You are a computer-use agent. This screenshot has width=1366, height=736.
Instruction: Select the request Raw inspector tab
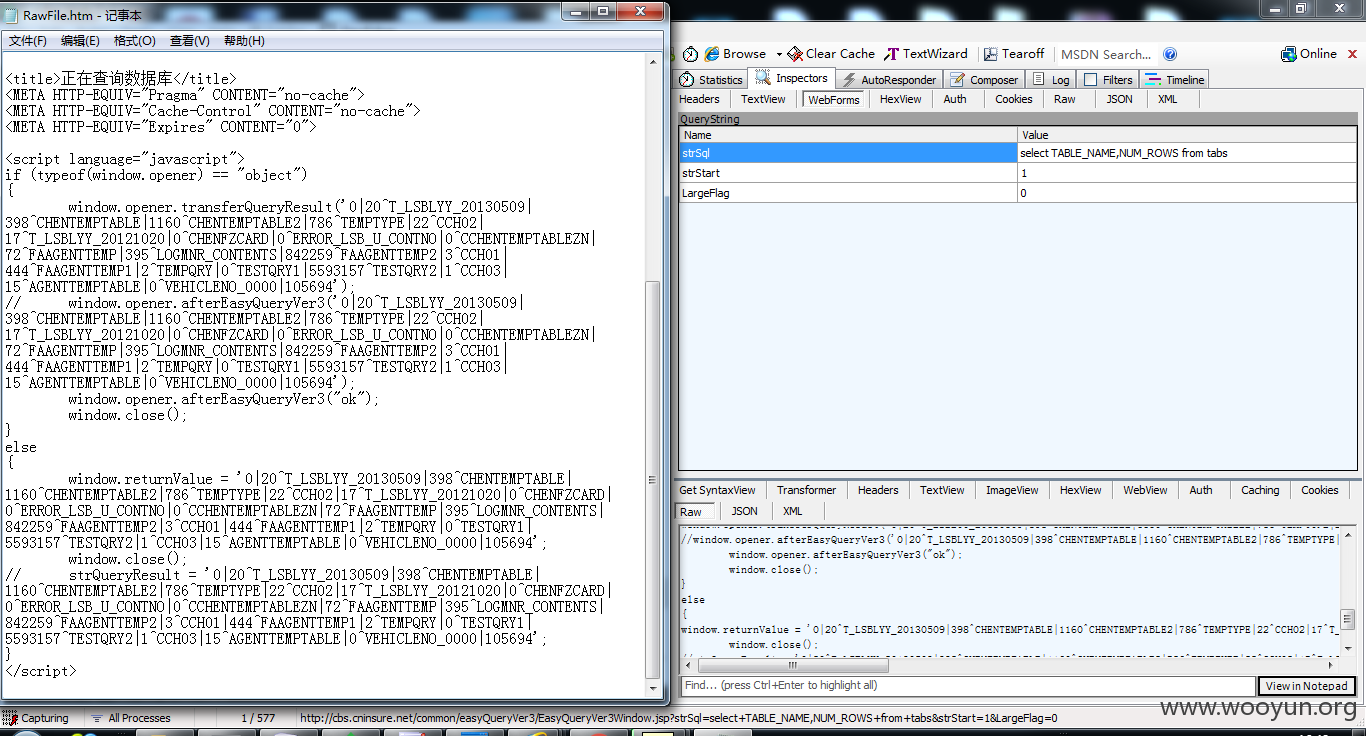coord(1065,99)
